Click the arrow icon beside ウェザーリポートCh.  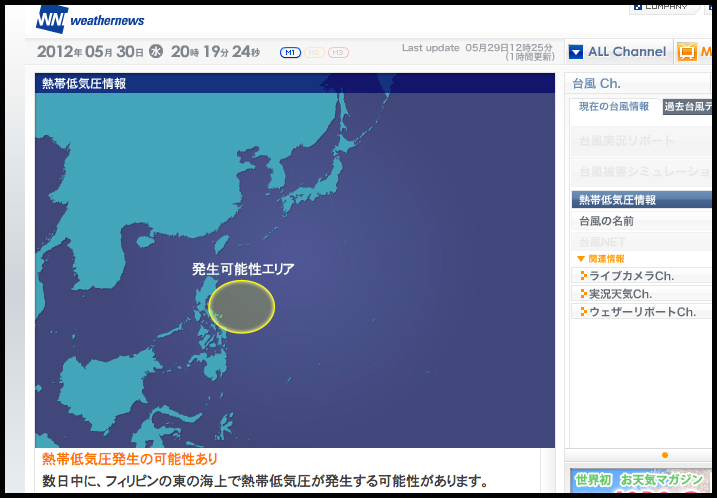tap(583, 311)
